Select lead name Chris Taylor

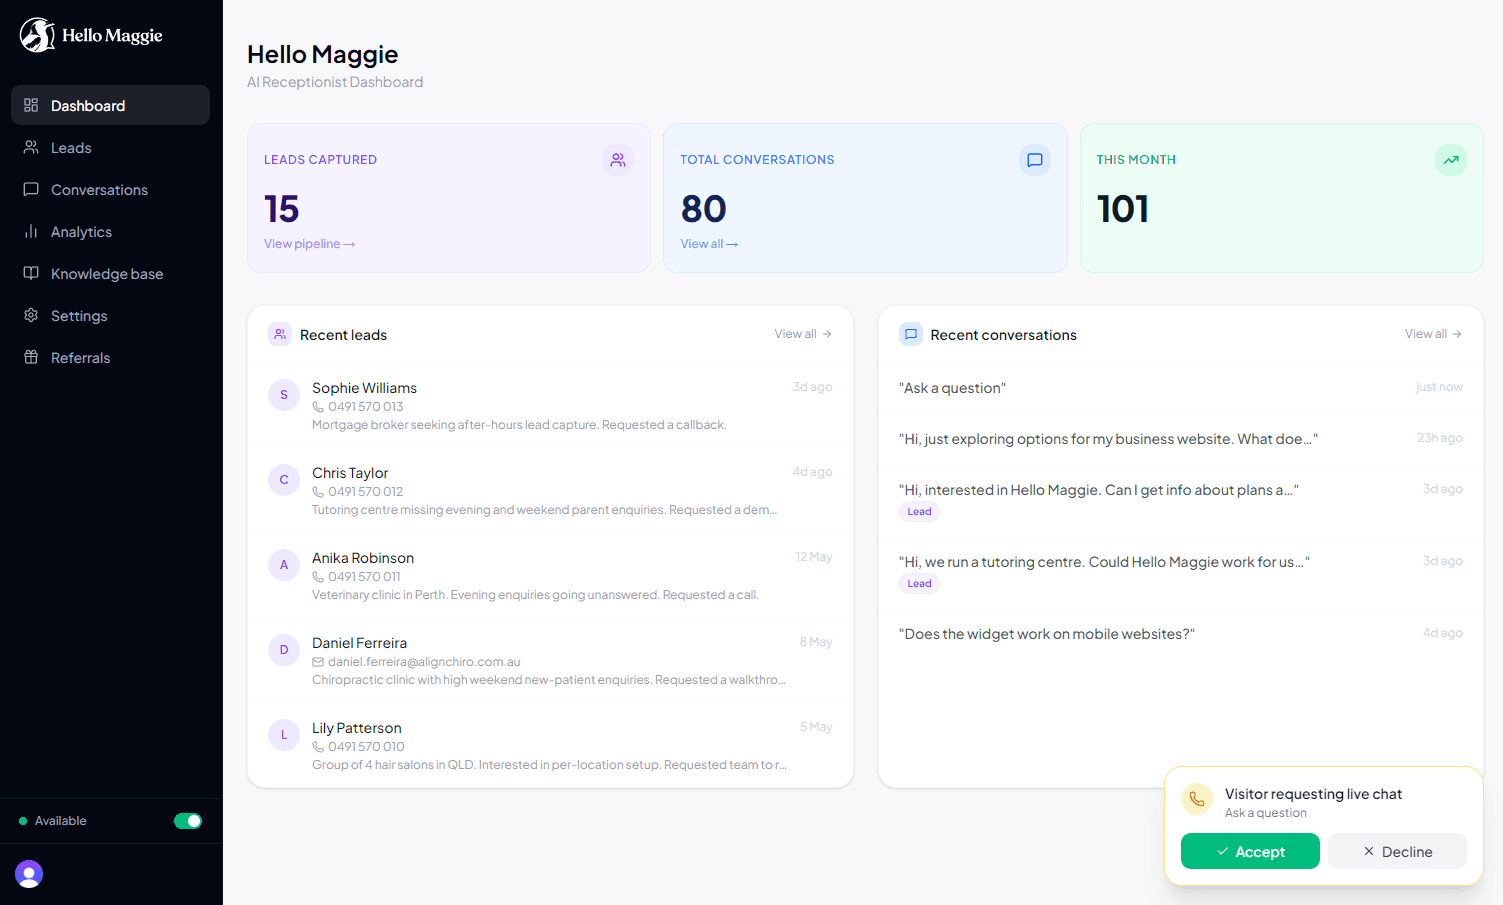coord(350,473)
